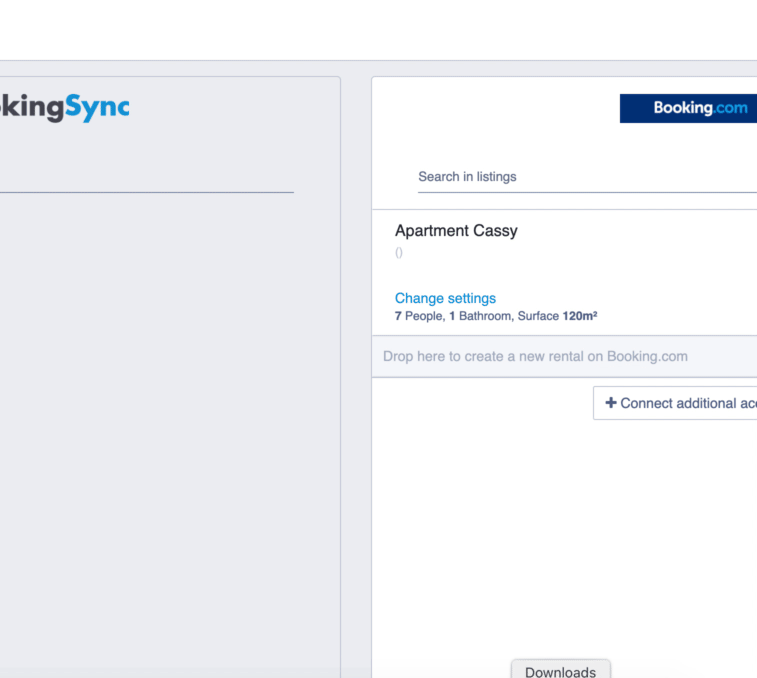Click the 1 Bathroom detail text
The image size is (757, 678).
tap(480, 316)
